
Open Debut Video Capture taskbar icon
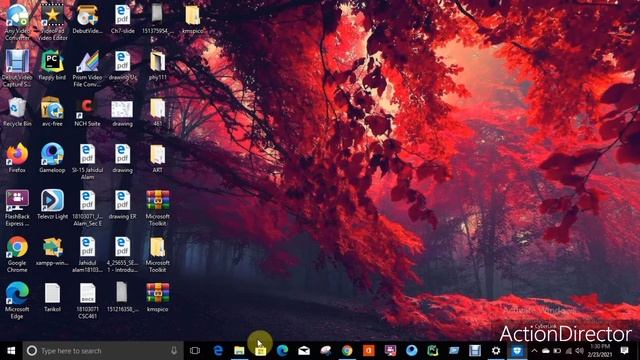pos(474,351)
